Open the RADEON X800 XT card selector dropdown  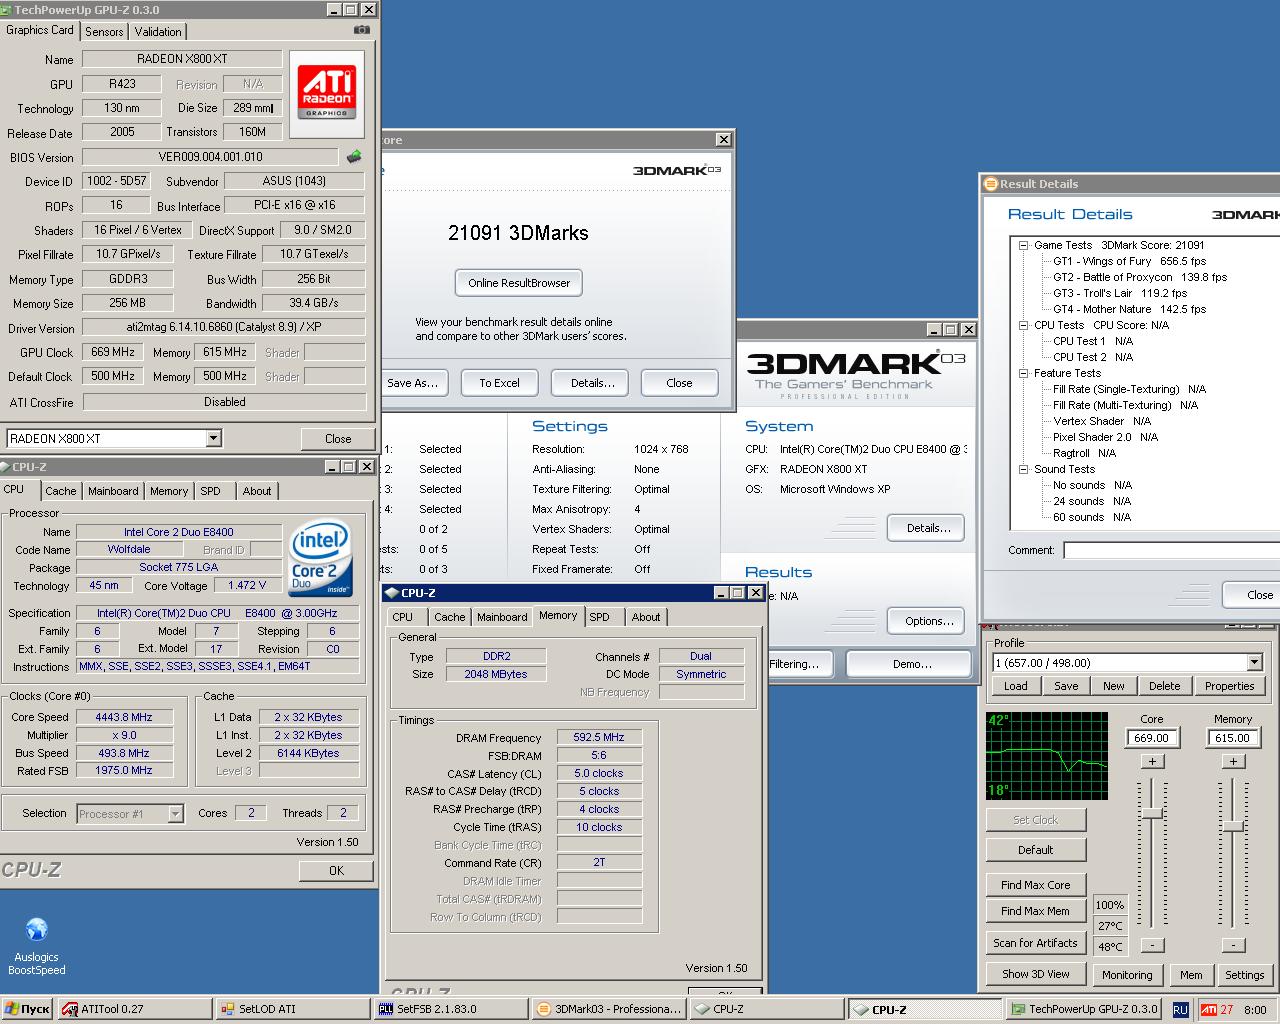(213, 438)
